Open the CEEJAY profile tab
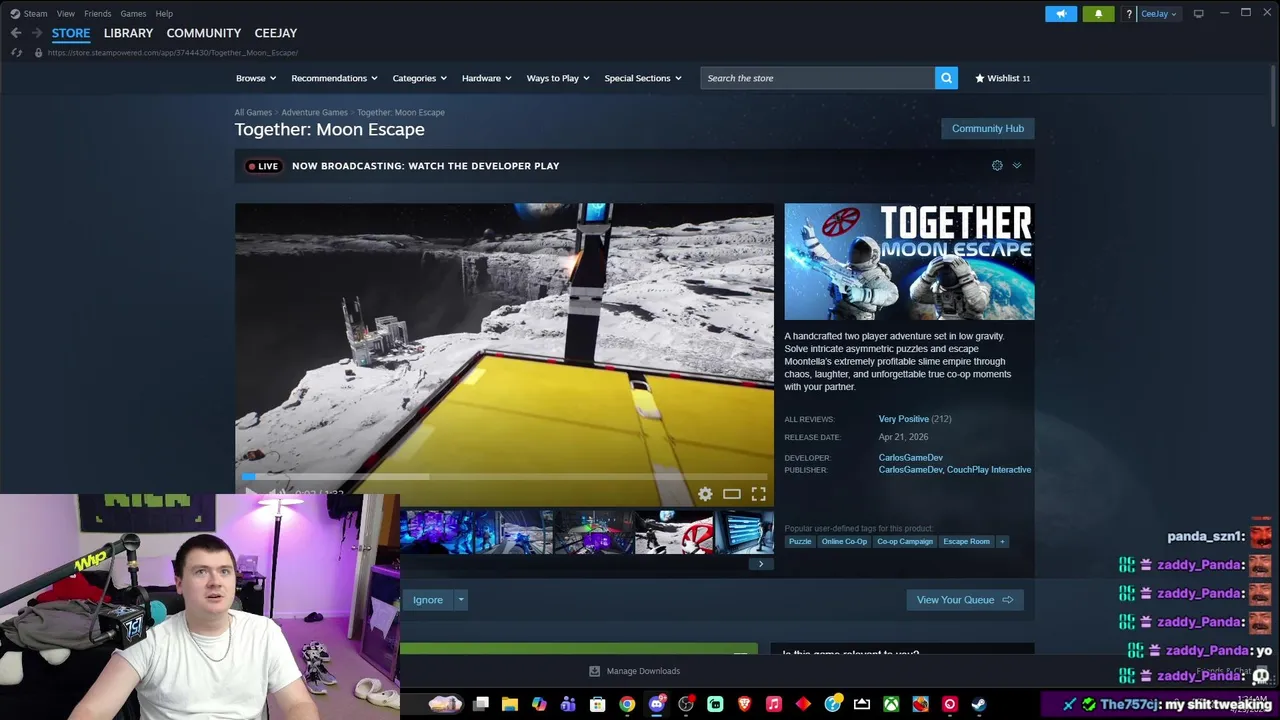This screenshot has width=1280, height=720. point(276,33)
